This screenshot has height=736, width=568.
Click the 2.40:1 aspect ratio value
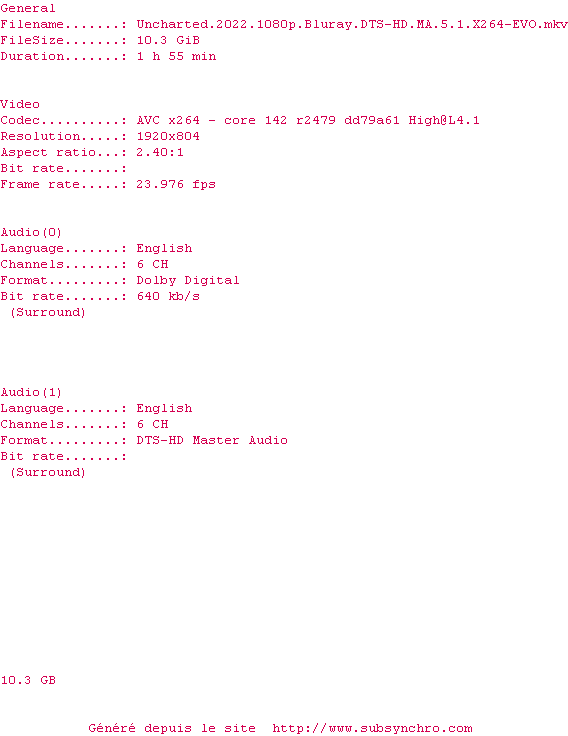pyautogui.click(x=160, y=152)
